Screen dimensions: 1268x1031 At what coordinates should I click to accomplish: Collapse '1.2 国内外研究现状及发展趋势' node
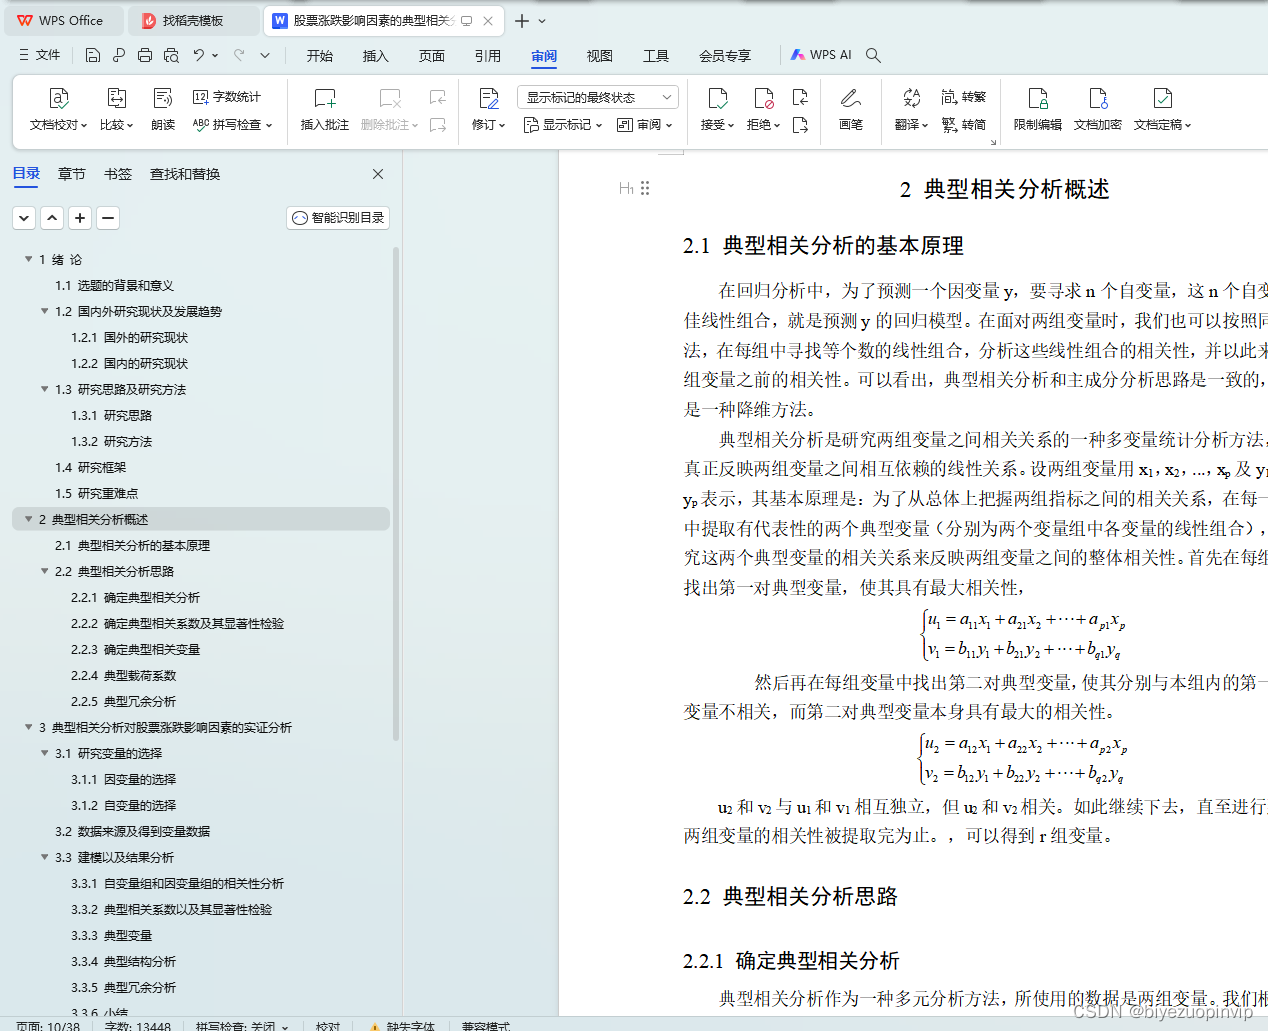[44, 311]
